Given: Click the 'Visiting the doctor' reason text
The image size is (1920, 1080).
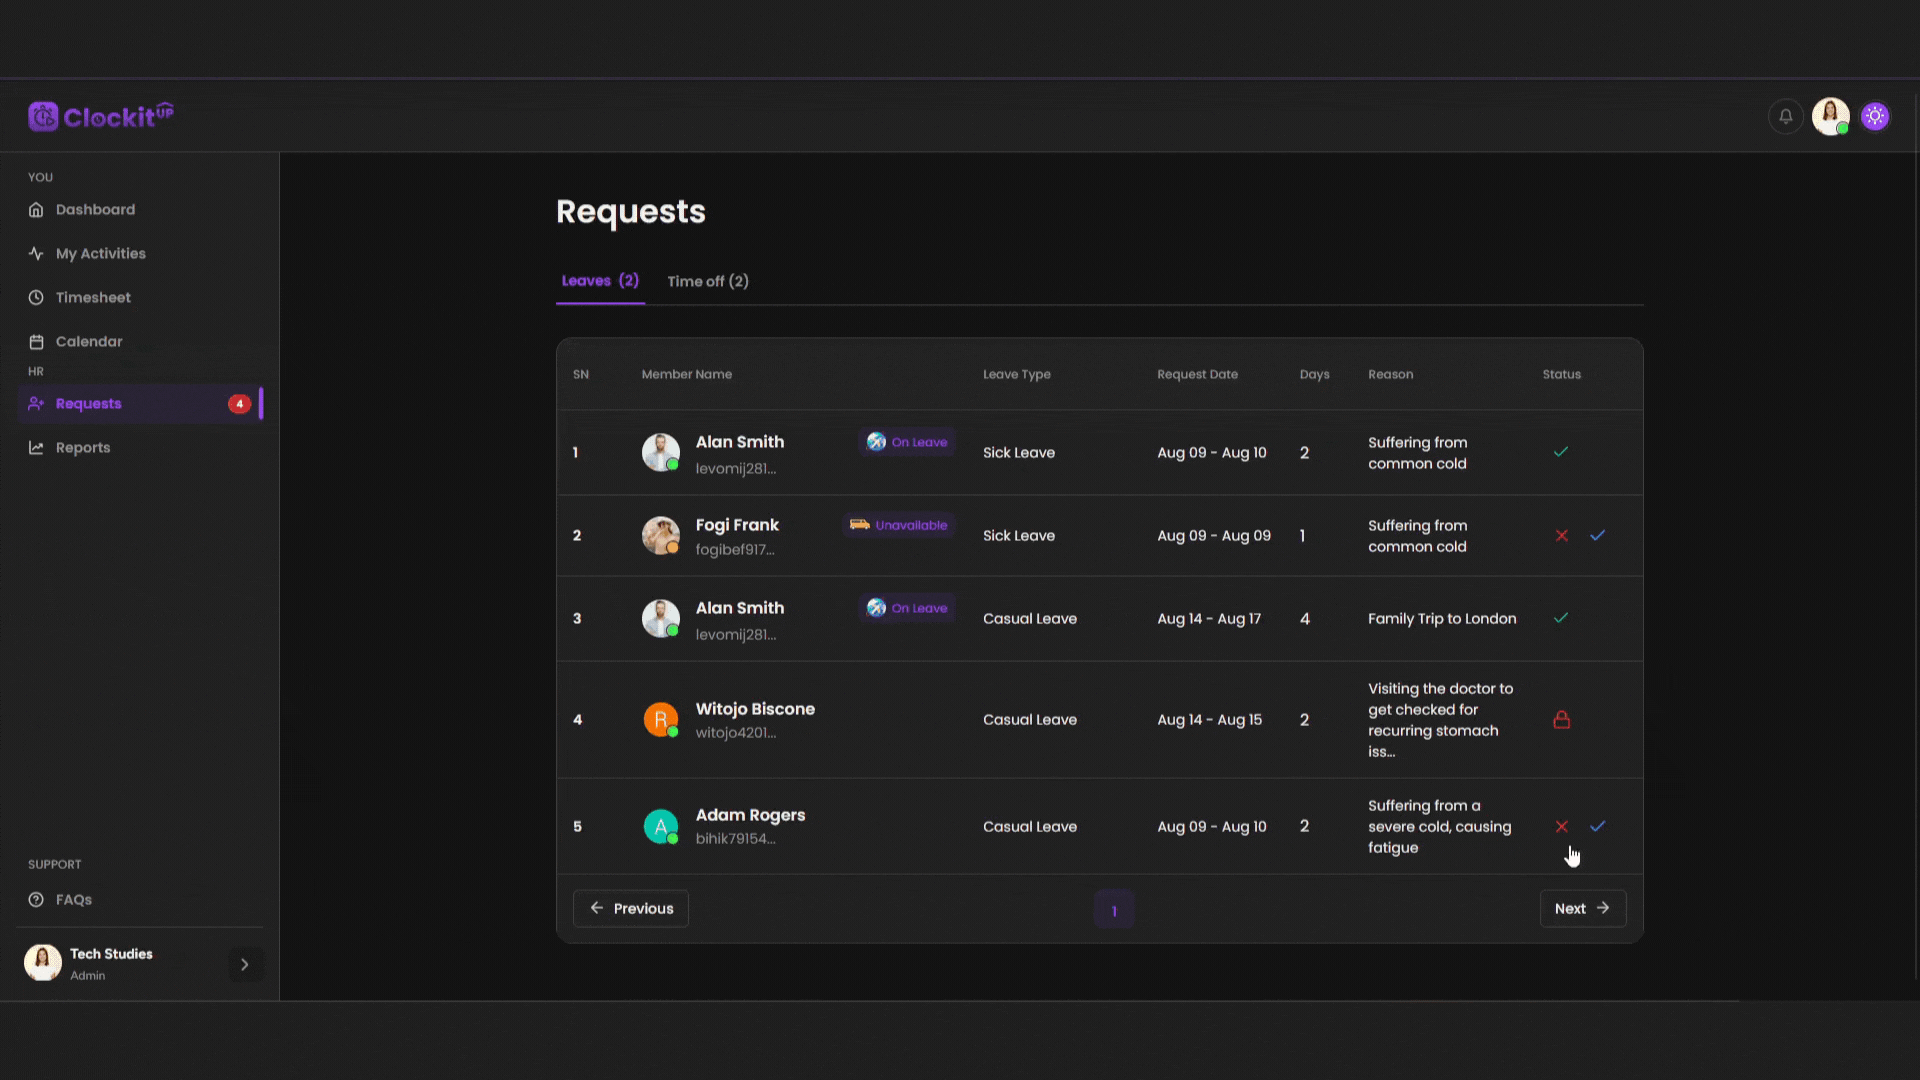Looking at the screenshot, I should tap(1440, 720).
